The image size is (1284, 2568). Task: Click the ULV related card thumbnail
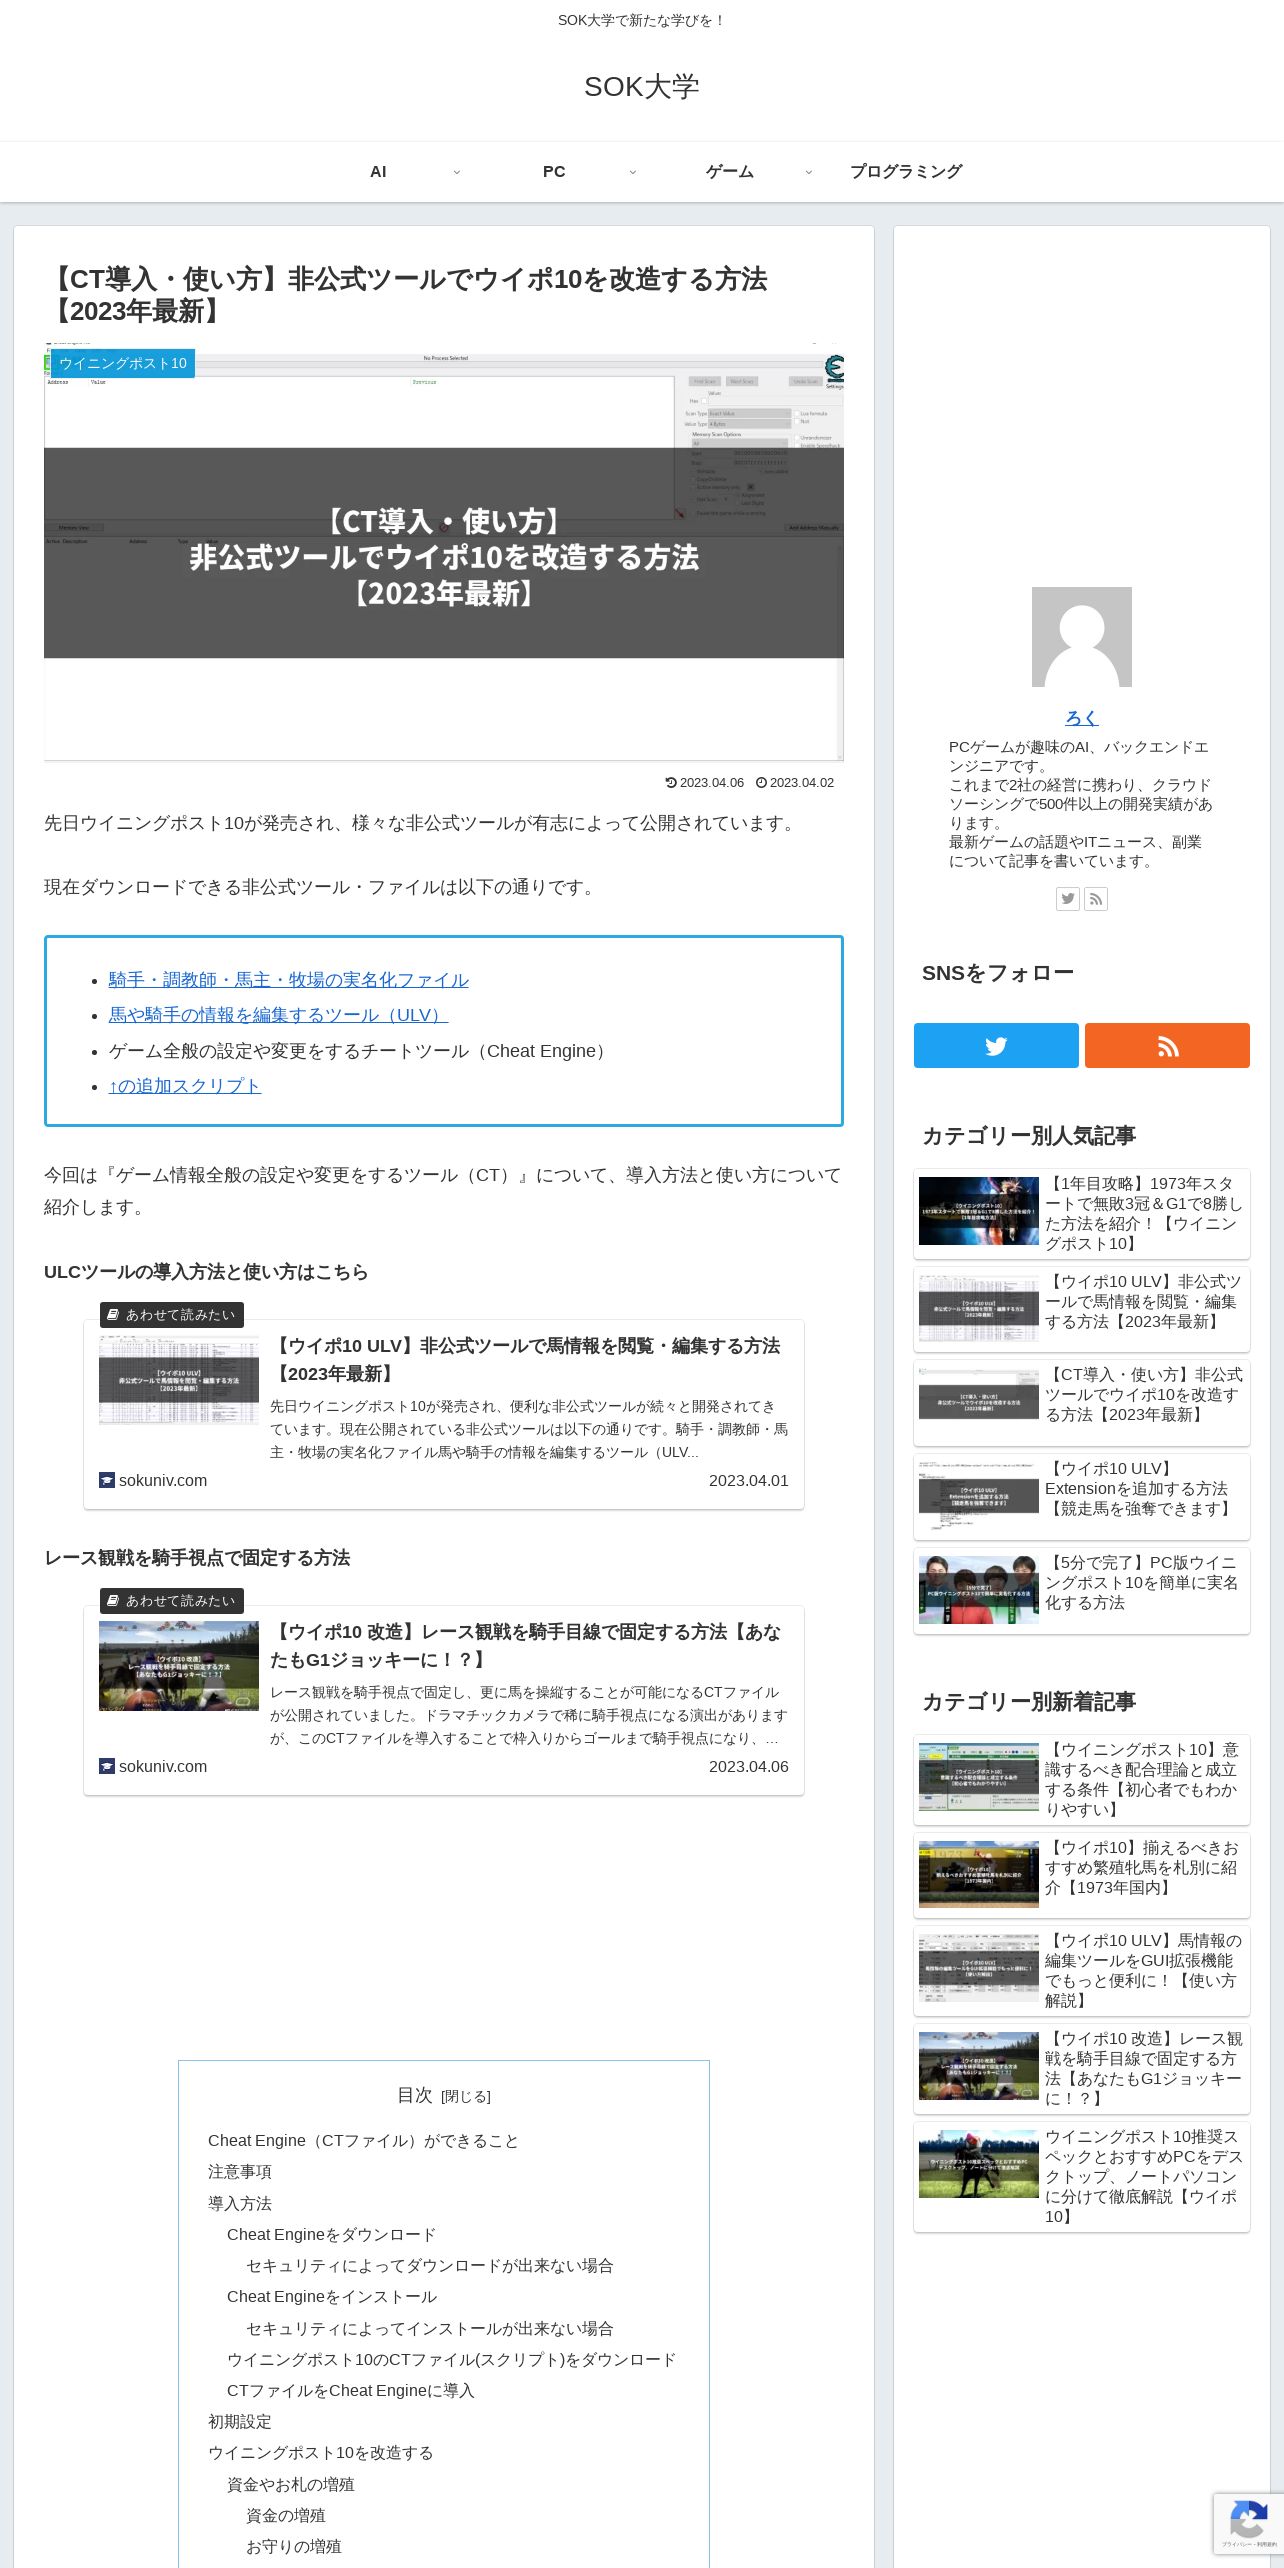(x=179, y=1380)
